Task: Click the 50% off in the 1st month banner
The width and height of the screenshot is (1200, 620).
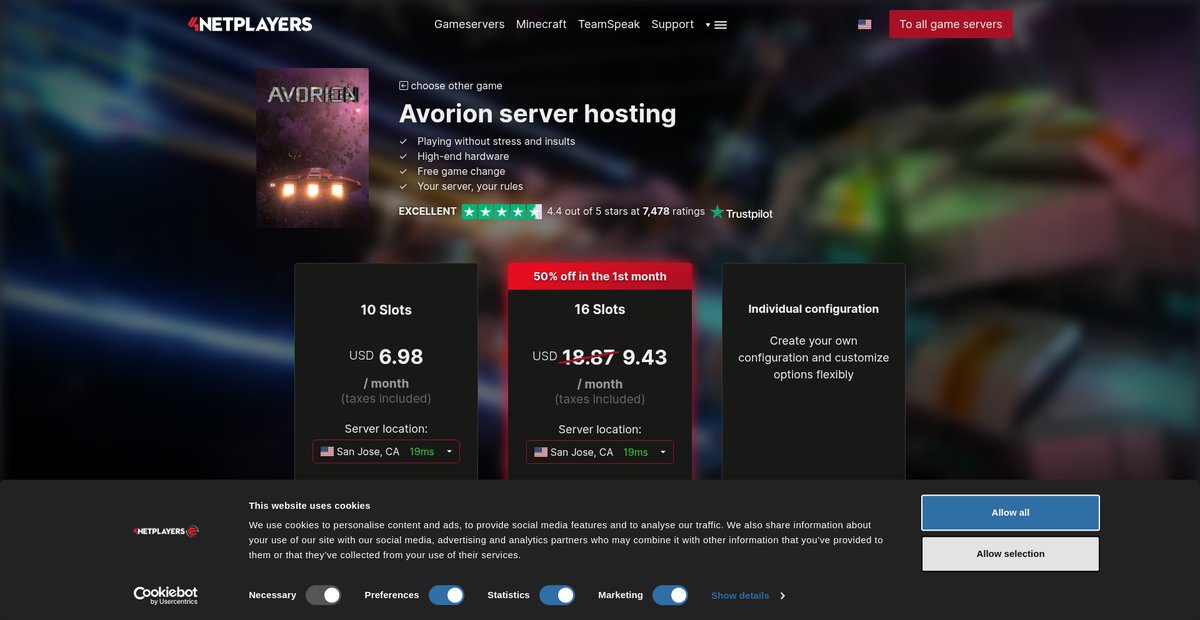Action: coord(600,276)
